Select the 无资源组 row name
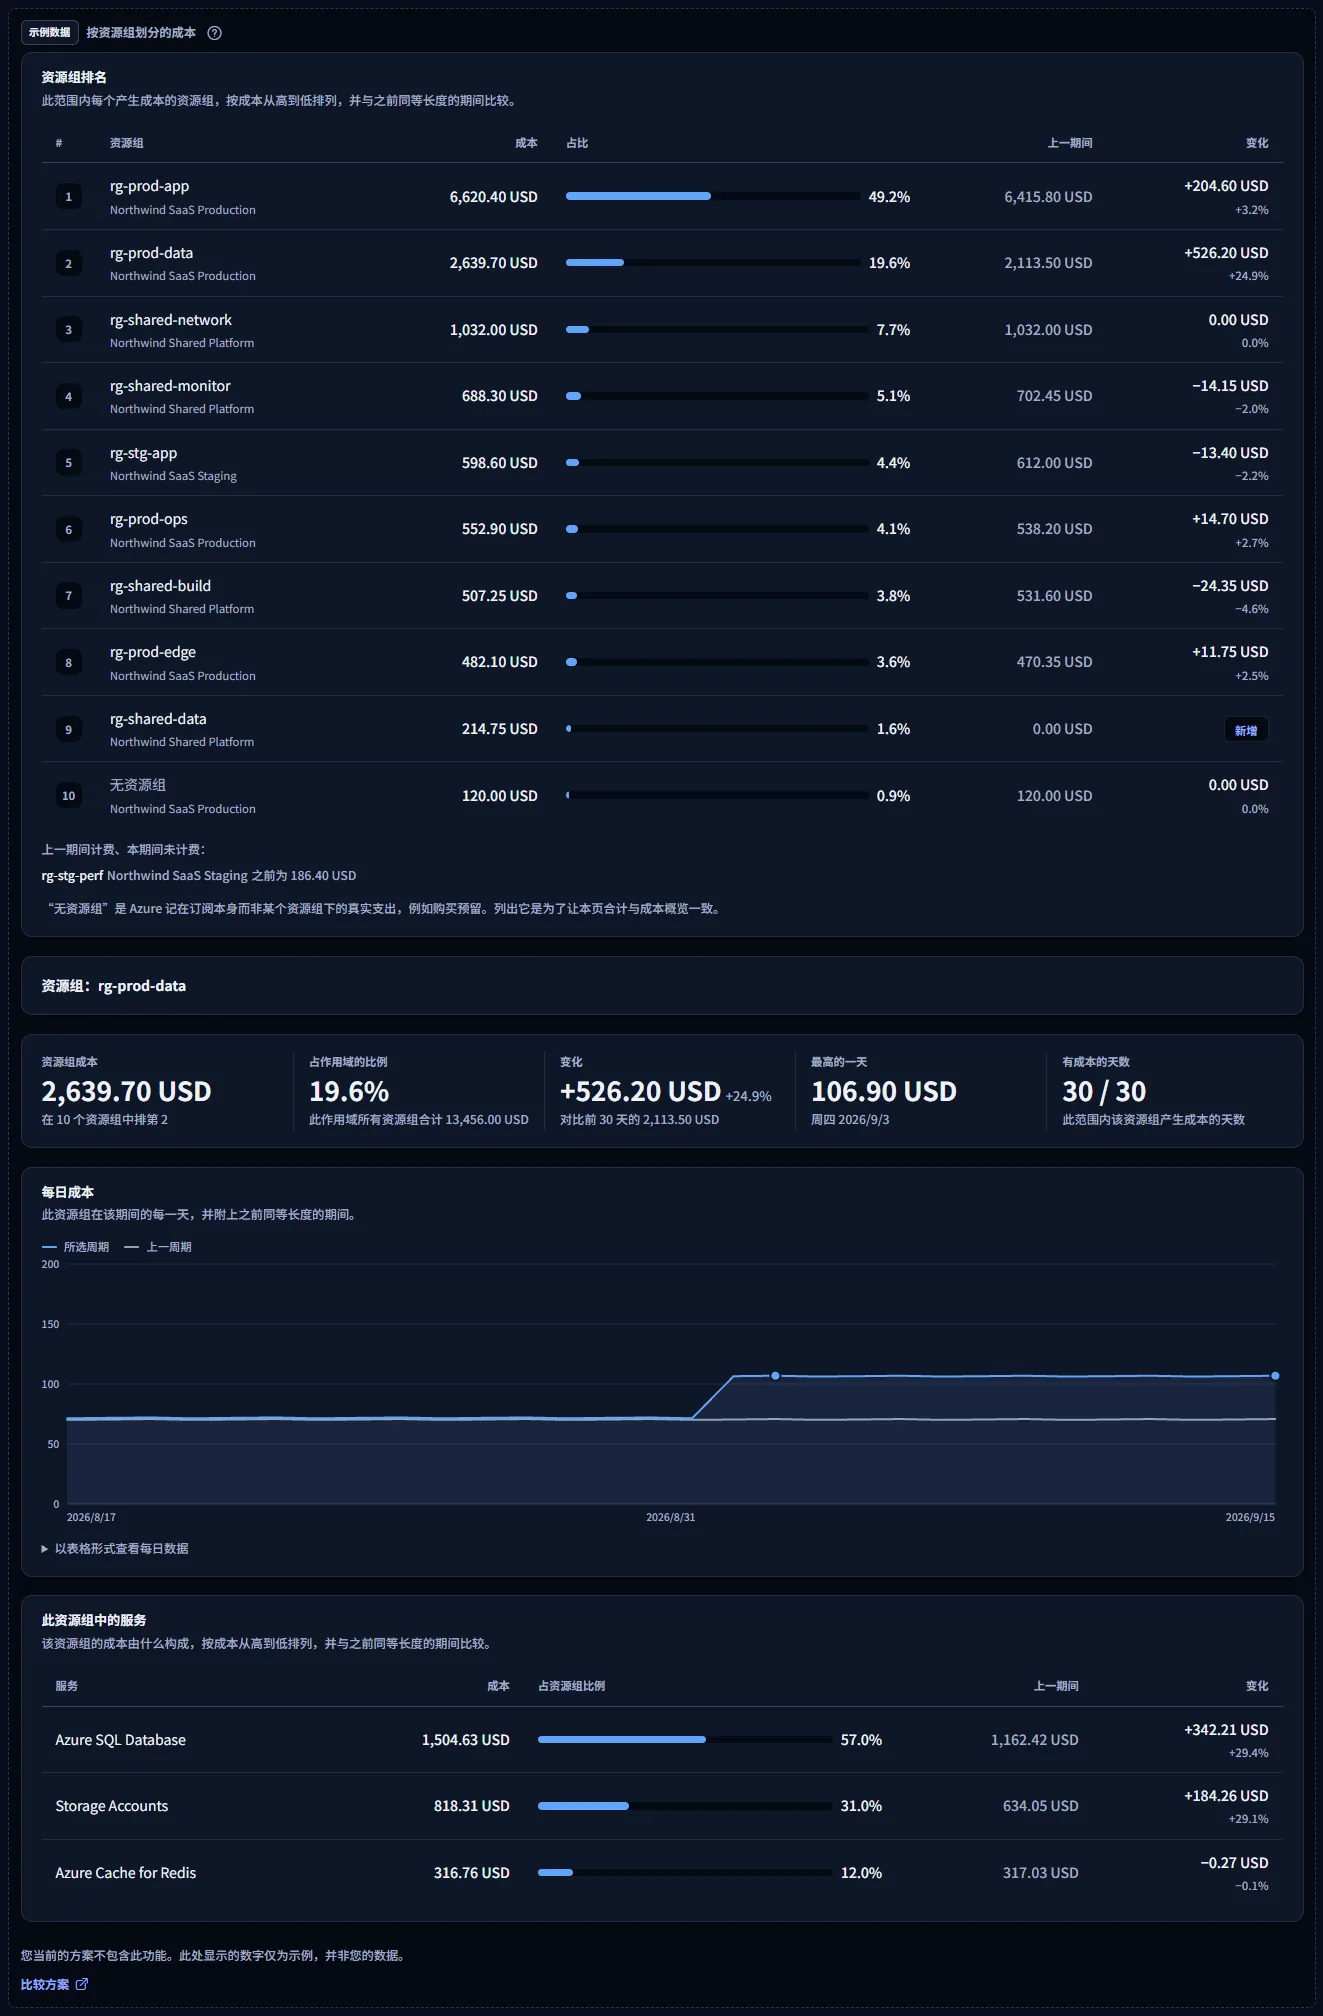 click(138, 785)
